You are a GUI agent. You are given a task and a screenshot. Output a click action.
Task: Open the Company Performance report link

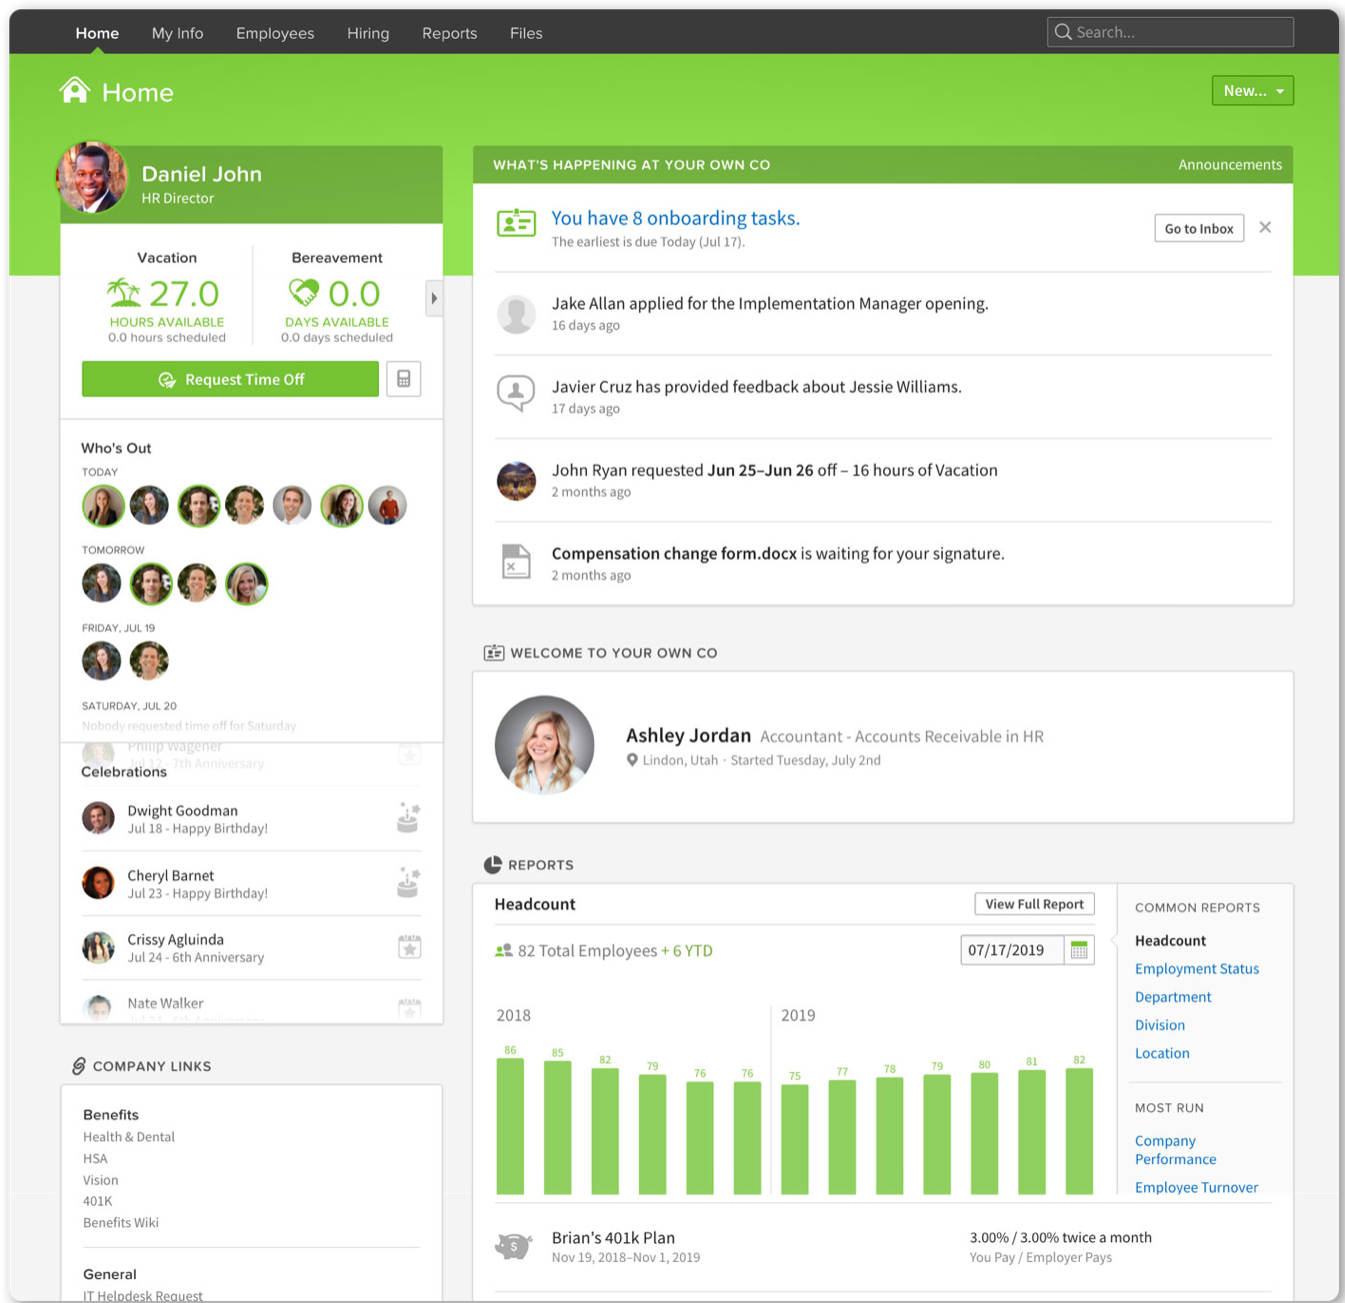(1176, 1150)
